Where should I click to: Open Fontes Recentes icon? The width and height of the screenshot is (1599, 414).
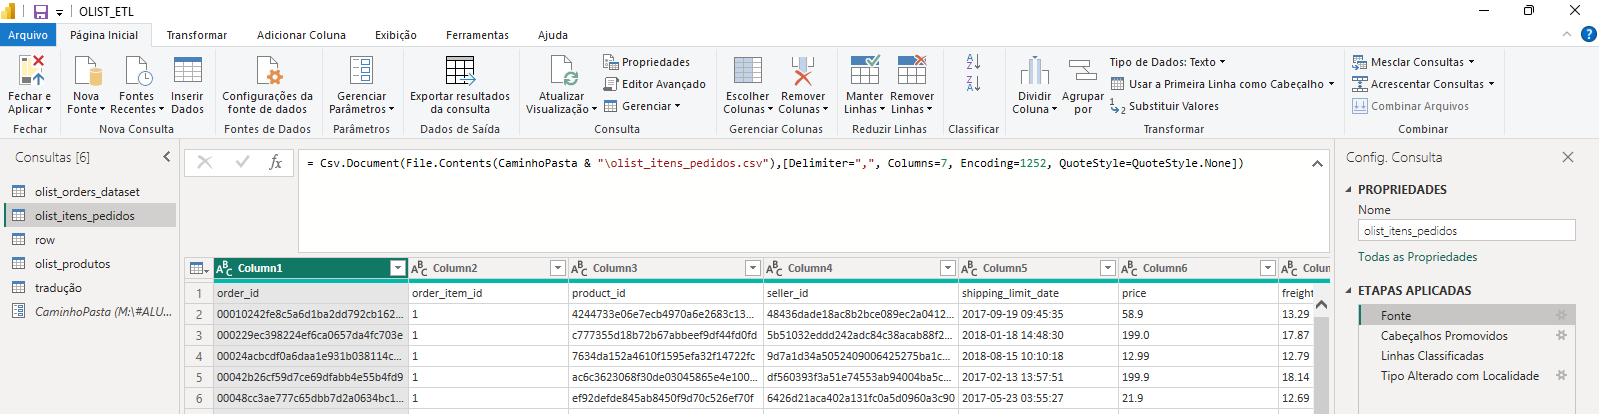pyautogui.click(x=137, y=71)
